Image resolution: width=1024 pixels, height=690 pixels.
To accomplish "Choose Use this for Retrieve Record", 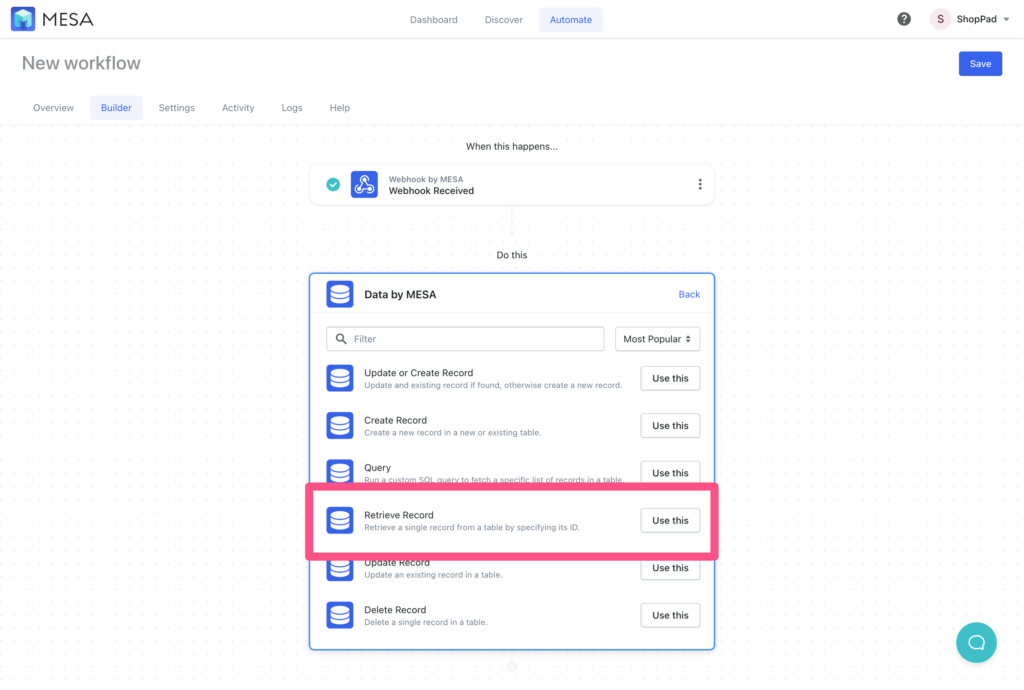I will 670,520.
